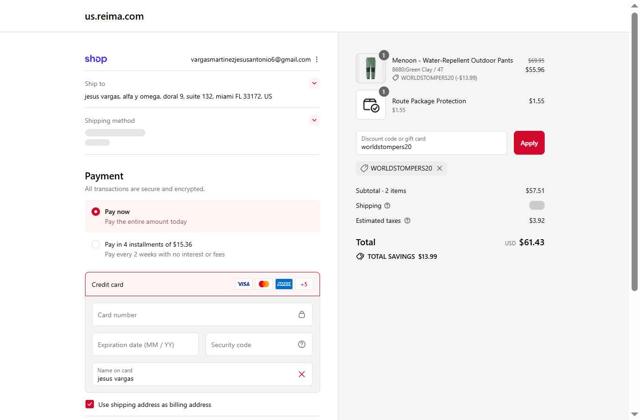Screen dimensions: 640x420
Task: Click the us.reima.com store title
Action: [114, 16]
